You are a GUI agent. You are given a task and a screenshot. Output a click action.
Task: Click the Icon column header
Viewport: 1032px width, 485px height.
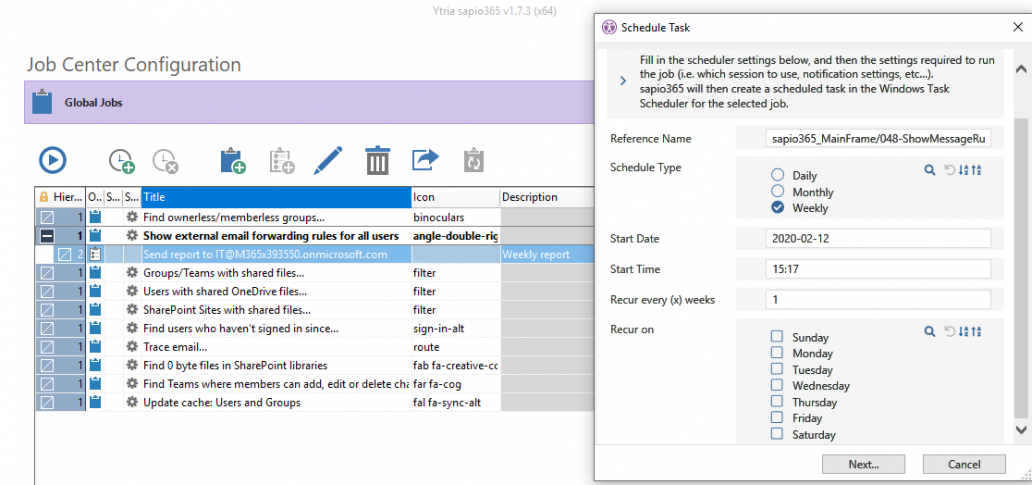[x=455, y=197]
